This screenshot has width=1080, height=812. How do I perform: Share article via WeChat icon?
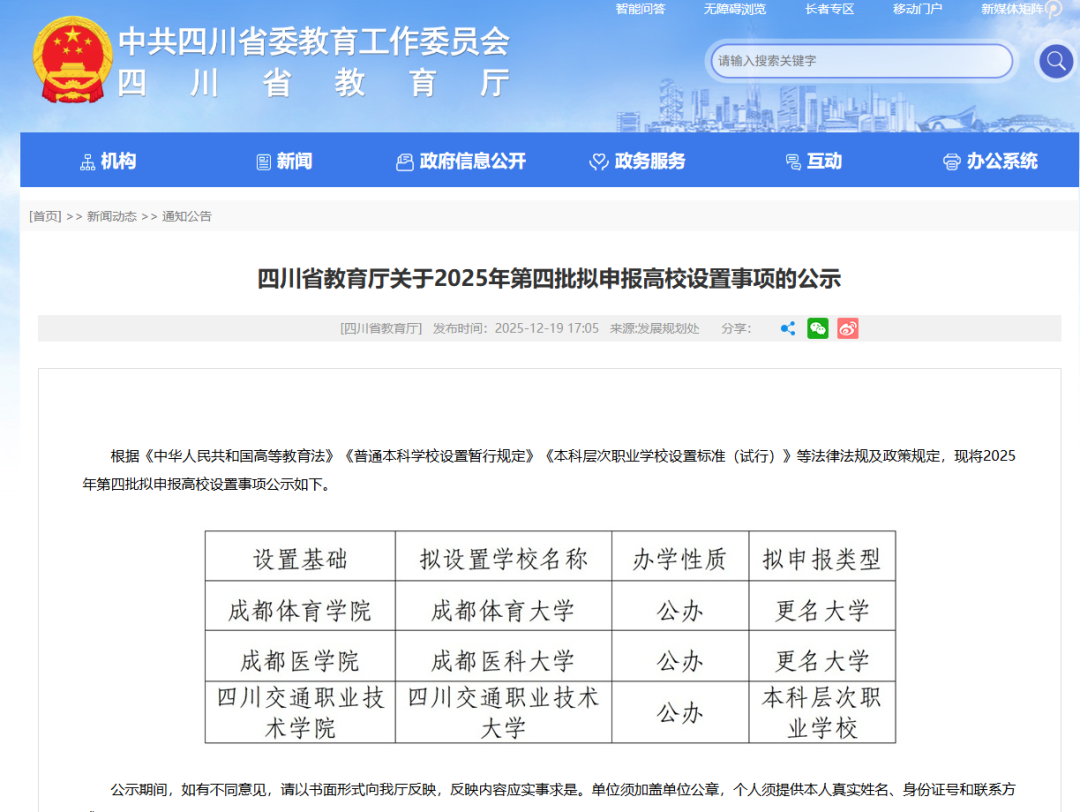click(x=818, y=328)
